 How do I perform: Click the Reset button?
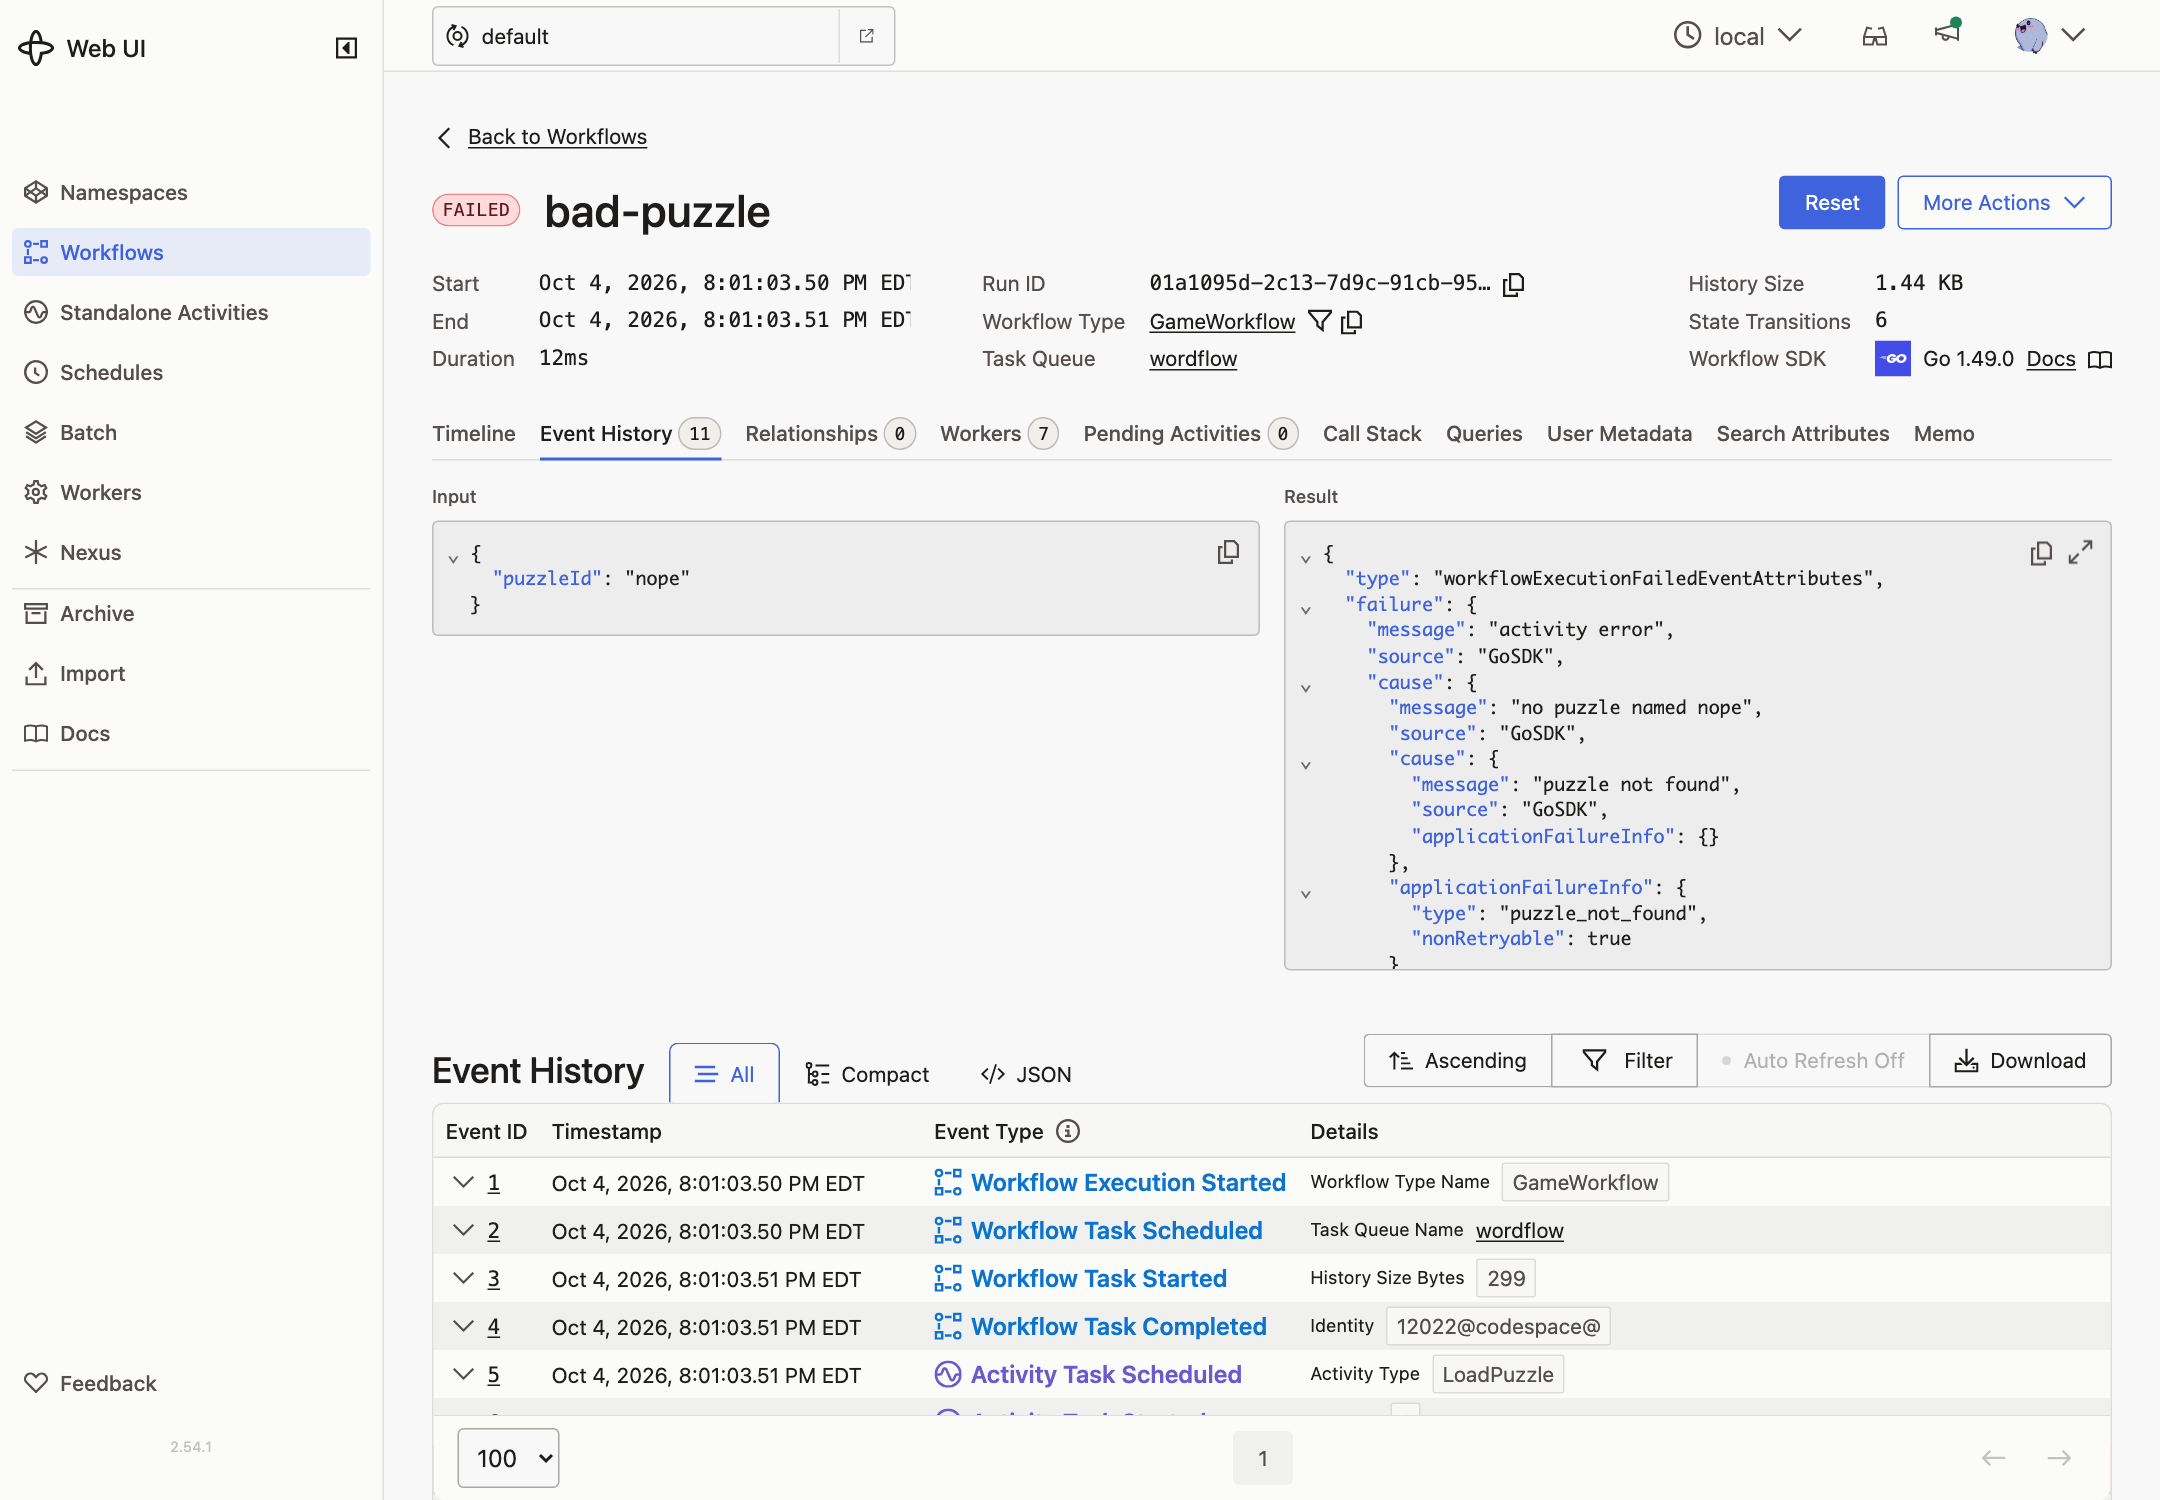(x=1831, y=203)
